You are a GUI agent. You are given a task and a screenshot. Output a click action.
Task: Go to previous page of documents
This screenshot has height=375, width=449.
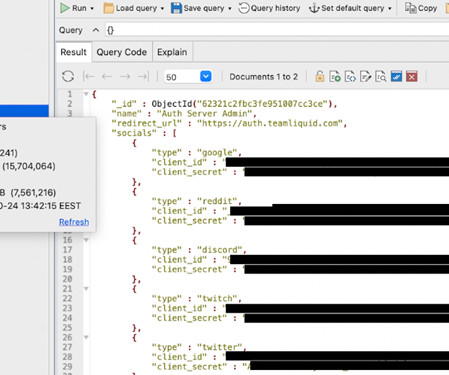tap(107, 77)
